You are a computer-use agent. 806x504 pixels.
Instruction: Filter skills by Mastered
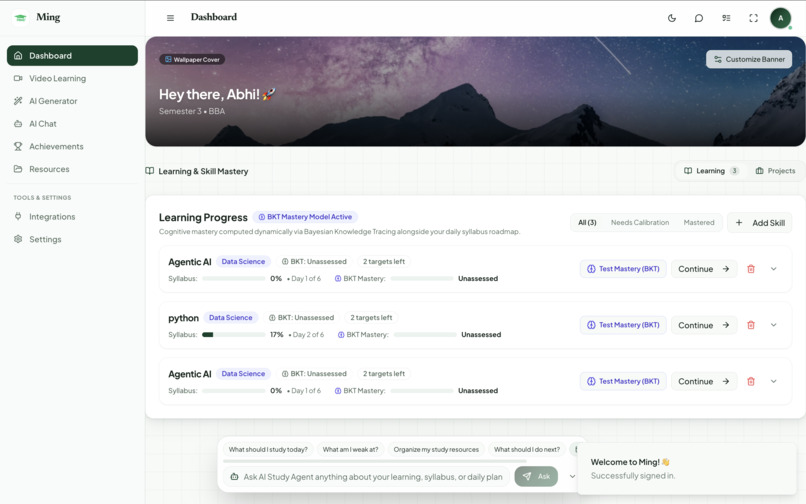point(699,223)
